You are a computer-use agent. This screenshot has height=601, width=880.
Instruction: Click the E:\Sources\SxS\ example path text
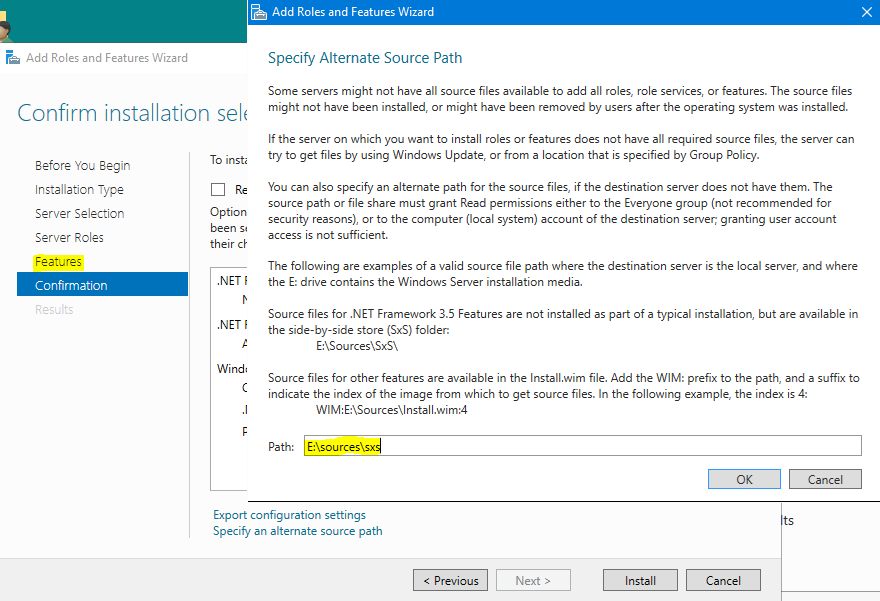(357, 346)
